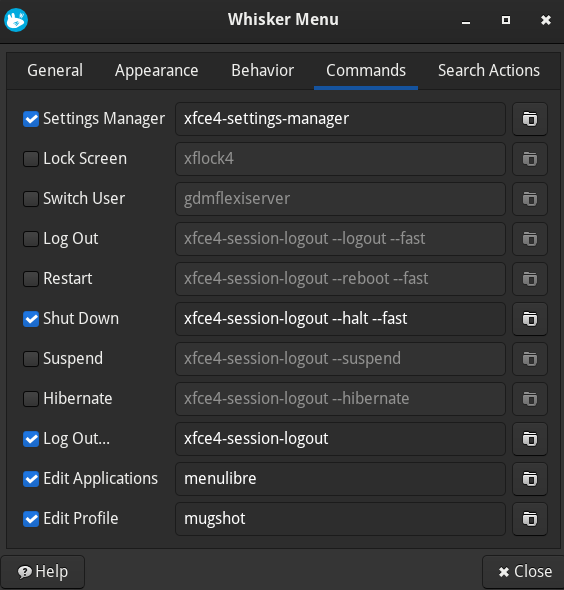Viewport: 564px width, 590px height.
Task: Check the Restart command option
Action: (x=31, y=279)
